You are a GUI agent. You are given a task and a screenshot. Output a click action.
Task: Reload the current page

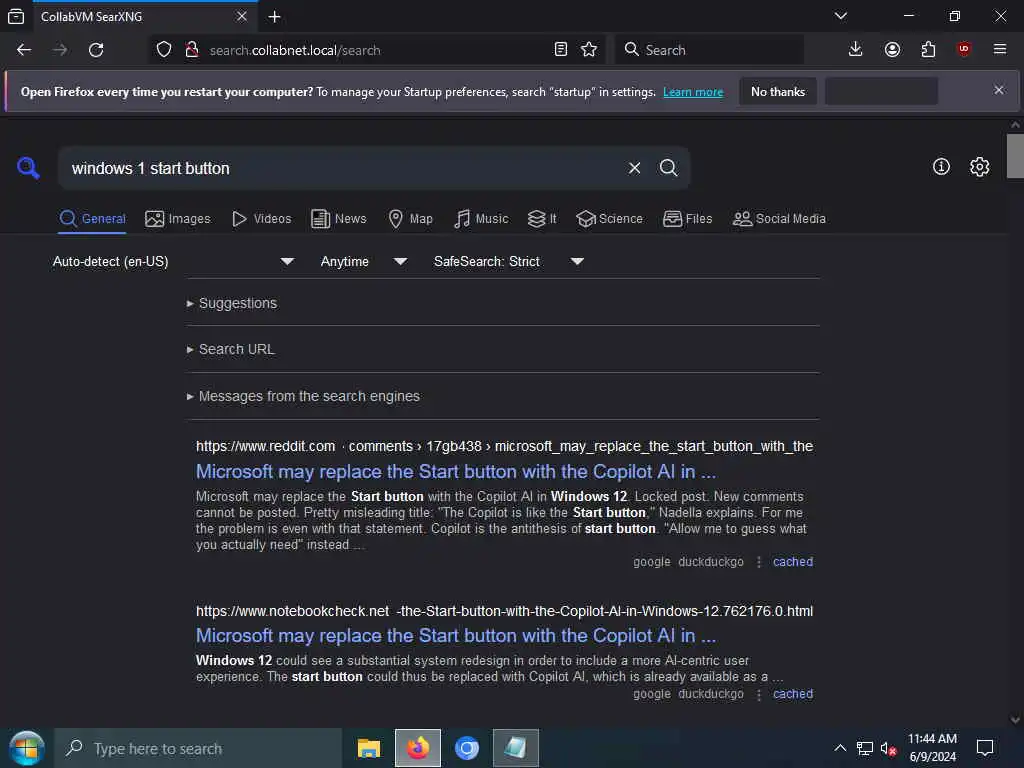(x=96, y=50)
